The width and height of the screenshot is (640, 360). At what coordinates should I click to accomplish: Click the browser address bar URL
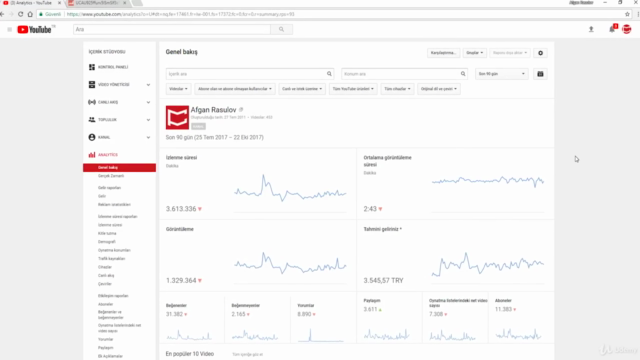(x=180, y=14)
